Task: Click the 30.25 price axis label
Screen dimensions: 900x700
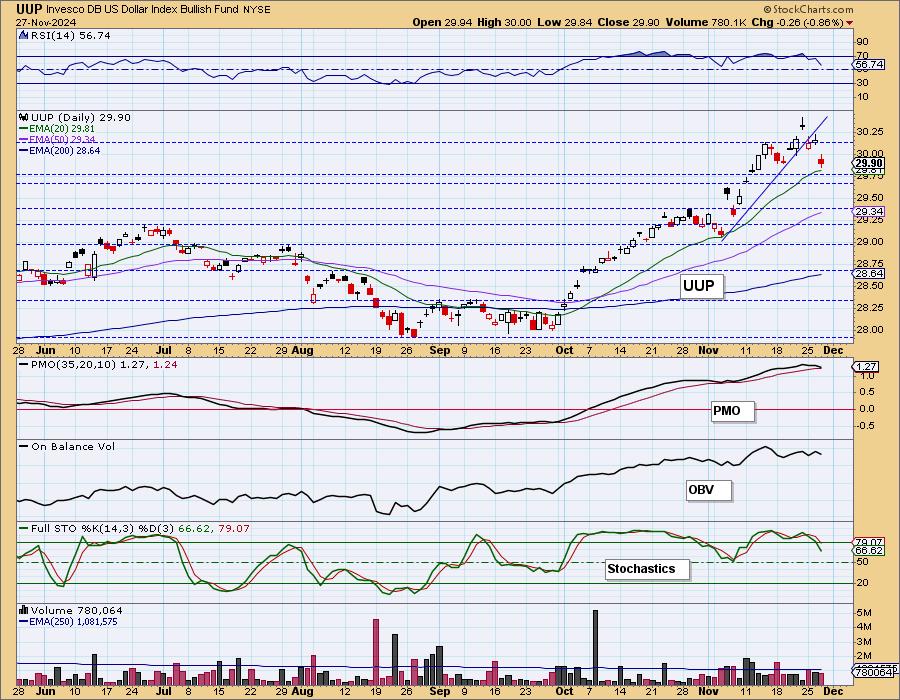Action: pyautogui.click(x=870, y=131)
